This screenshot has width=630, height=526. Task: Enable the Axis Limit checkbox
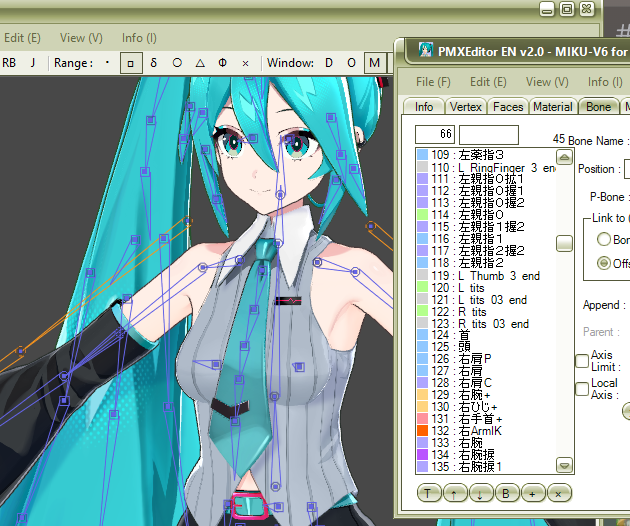582,361
